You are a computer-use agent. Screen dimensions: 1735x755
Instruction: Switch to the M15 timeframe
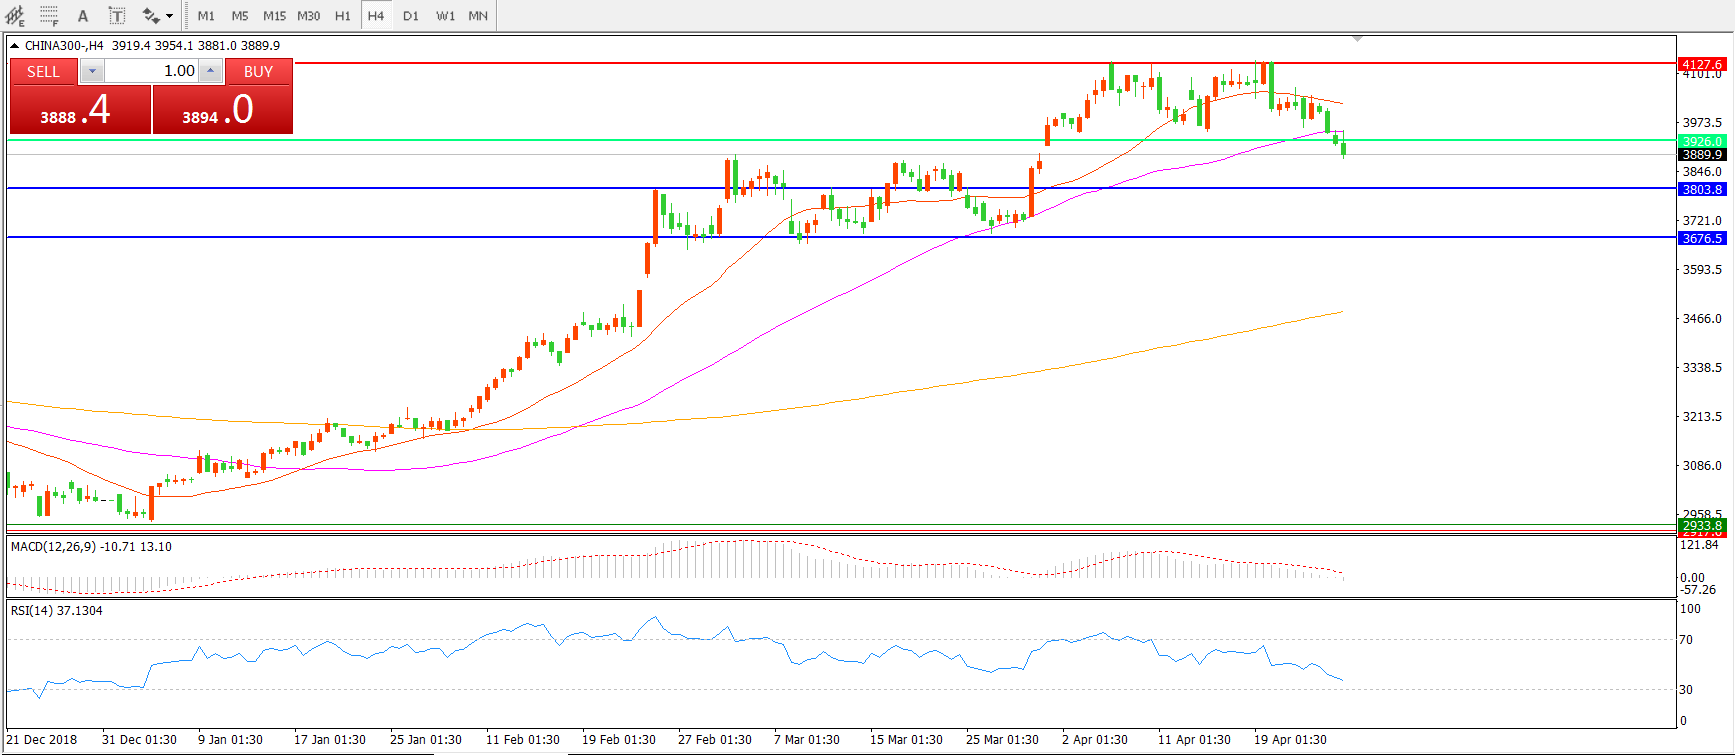point(274,16)
